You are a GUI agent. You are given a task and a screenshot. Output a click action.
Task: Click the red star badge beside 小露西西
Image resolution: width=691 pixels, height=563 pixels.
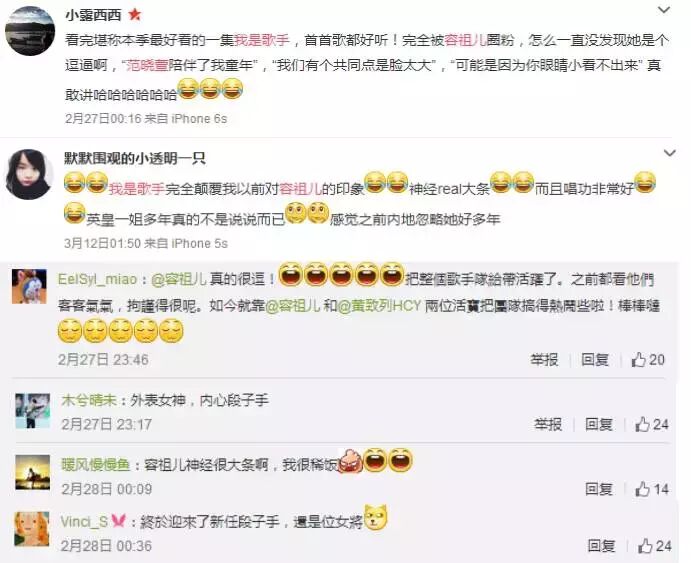pyautogui.click(x=135, y=15)
